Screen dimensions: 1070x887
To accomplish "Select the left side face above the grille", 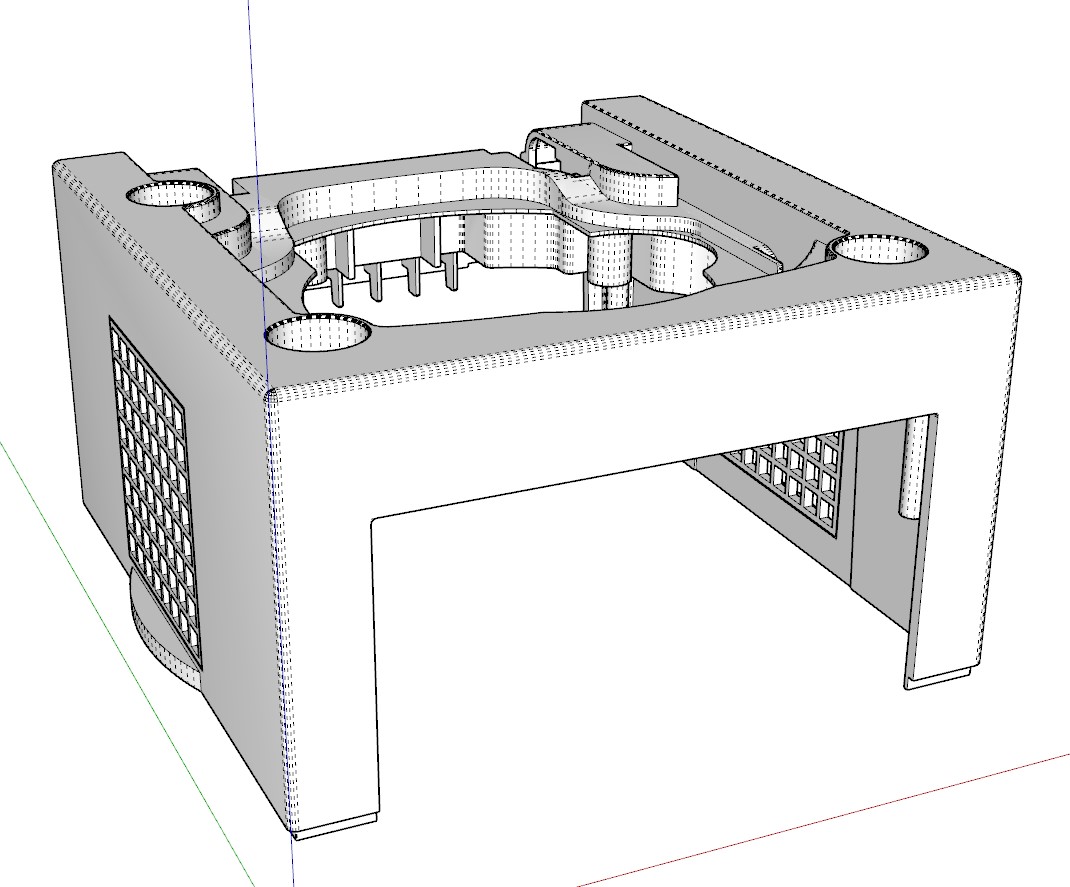I will tap(150, 260).
